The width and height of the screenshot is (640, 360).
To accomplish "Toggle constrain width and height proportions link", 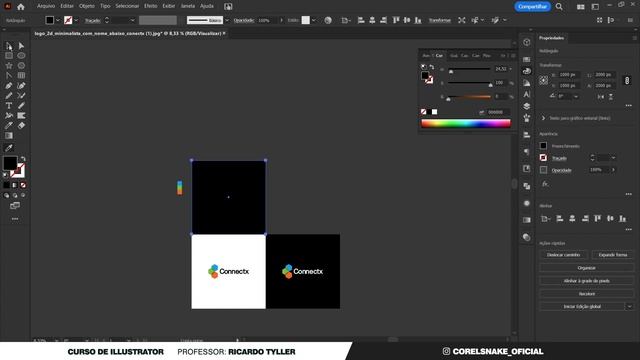I will click(627, 80).
